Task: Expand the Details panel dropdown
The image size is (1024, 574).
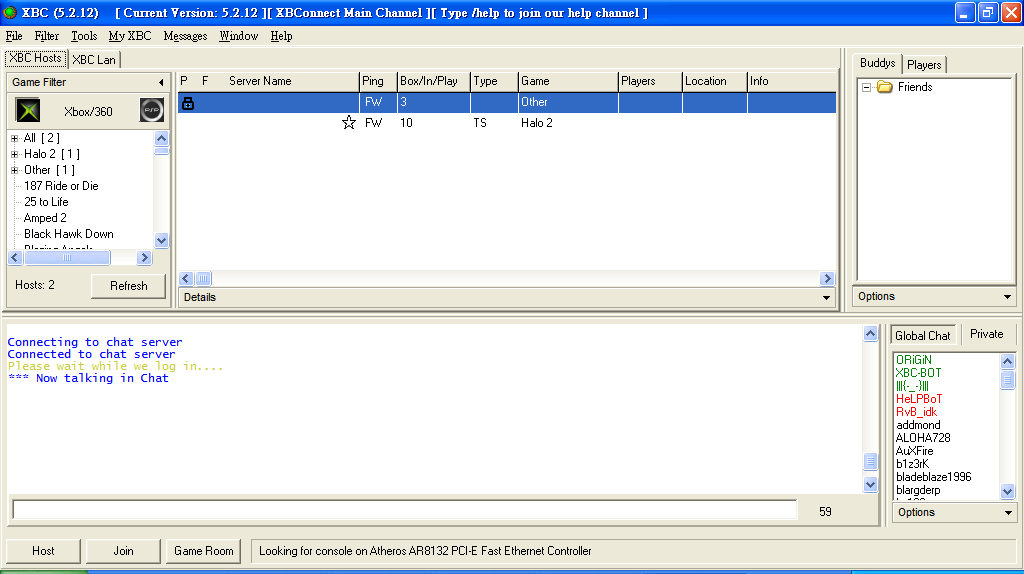Action: pos(826,298)
